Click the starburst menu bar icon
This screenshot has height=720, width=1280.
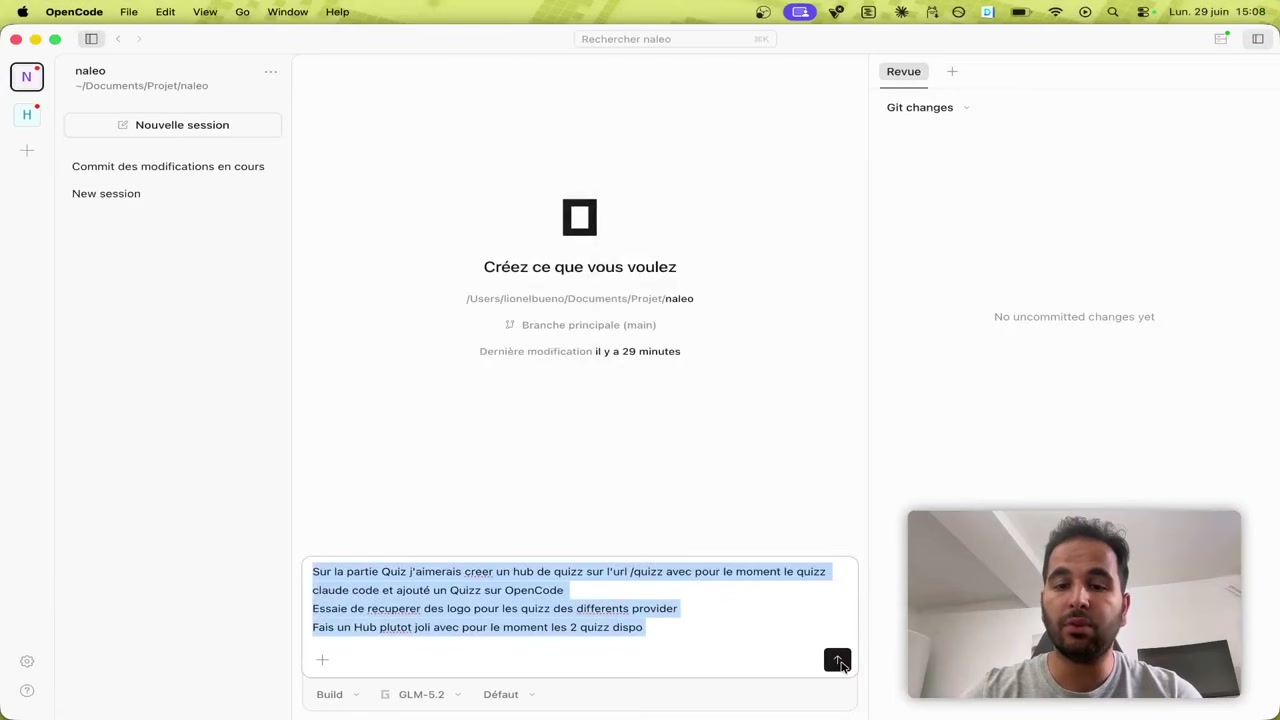click(x=902, y=12)
